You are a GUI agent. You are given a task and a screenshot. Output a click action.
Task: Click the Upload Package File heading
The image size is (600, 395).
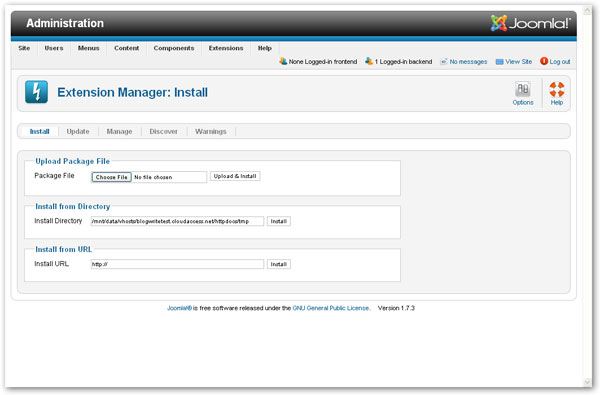tap(73, 161)
